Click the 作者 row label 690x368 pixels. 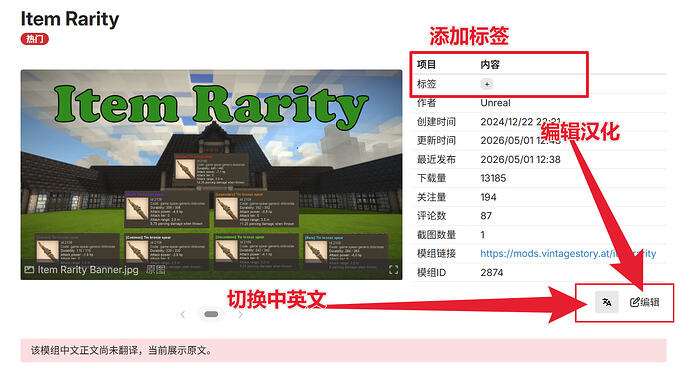pyautogui.click(x=426, y=103)
